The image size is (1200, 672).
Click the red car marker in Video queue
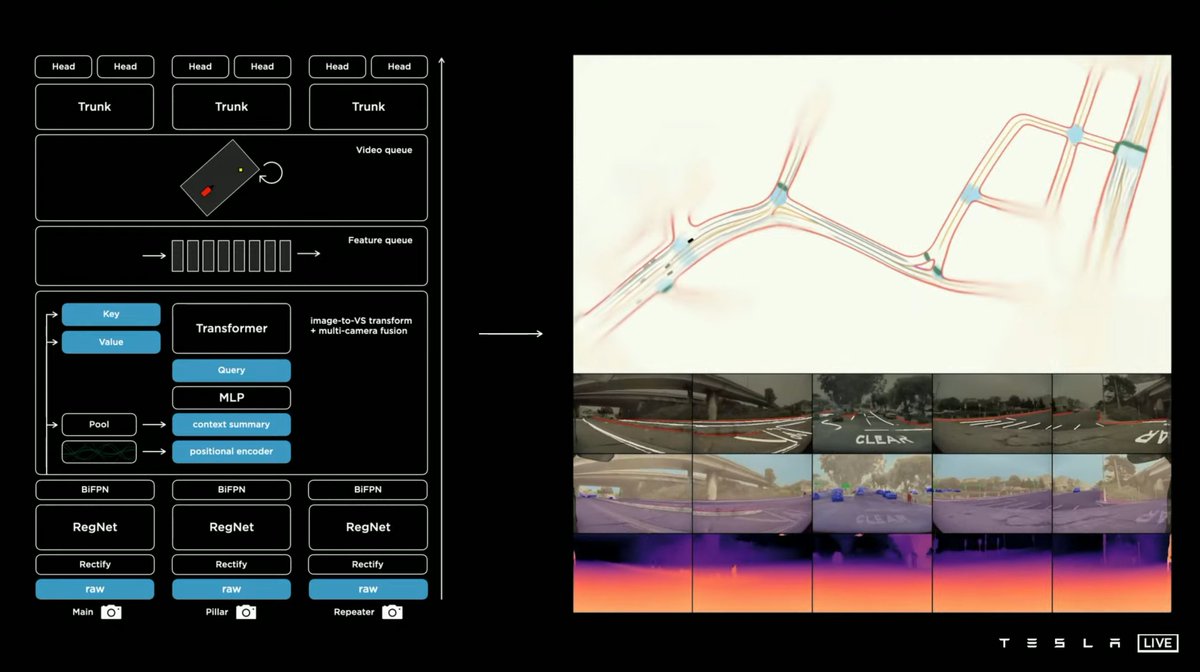(x=207, y=190)
